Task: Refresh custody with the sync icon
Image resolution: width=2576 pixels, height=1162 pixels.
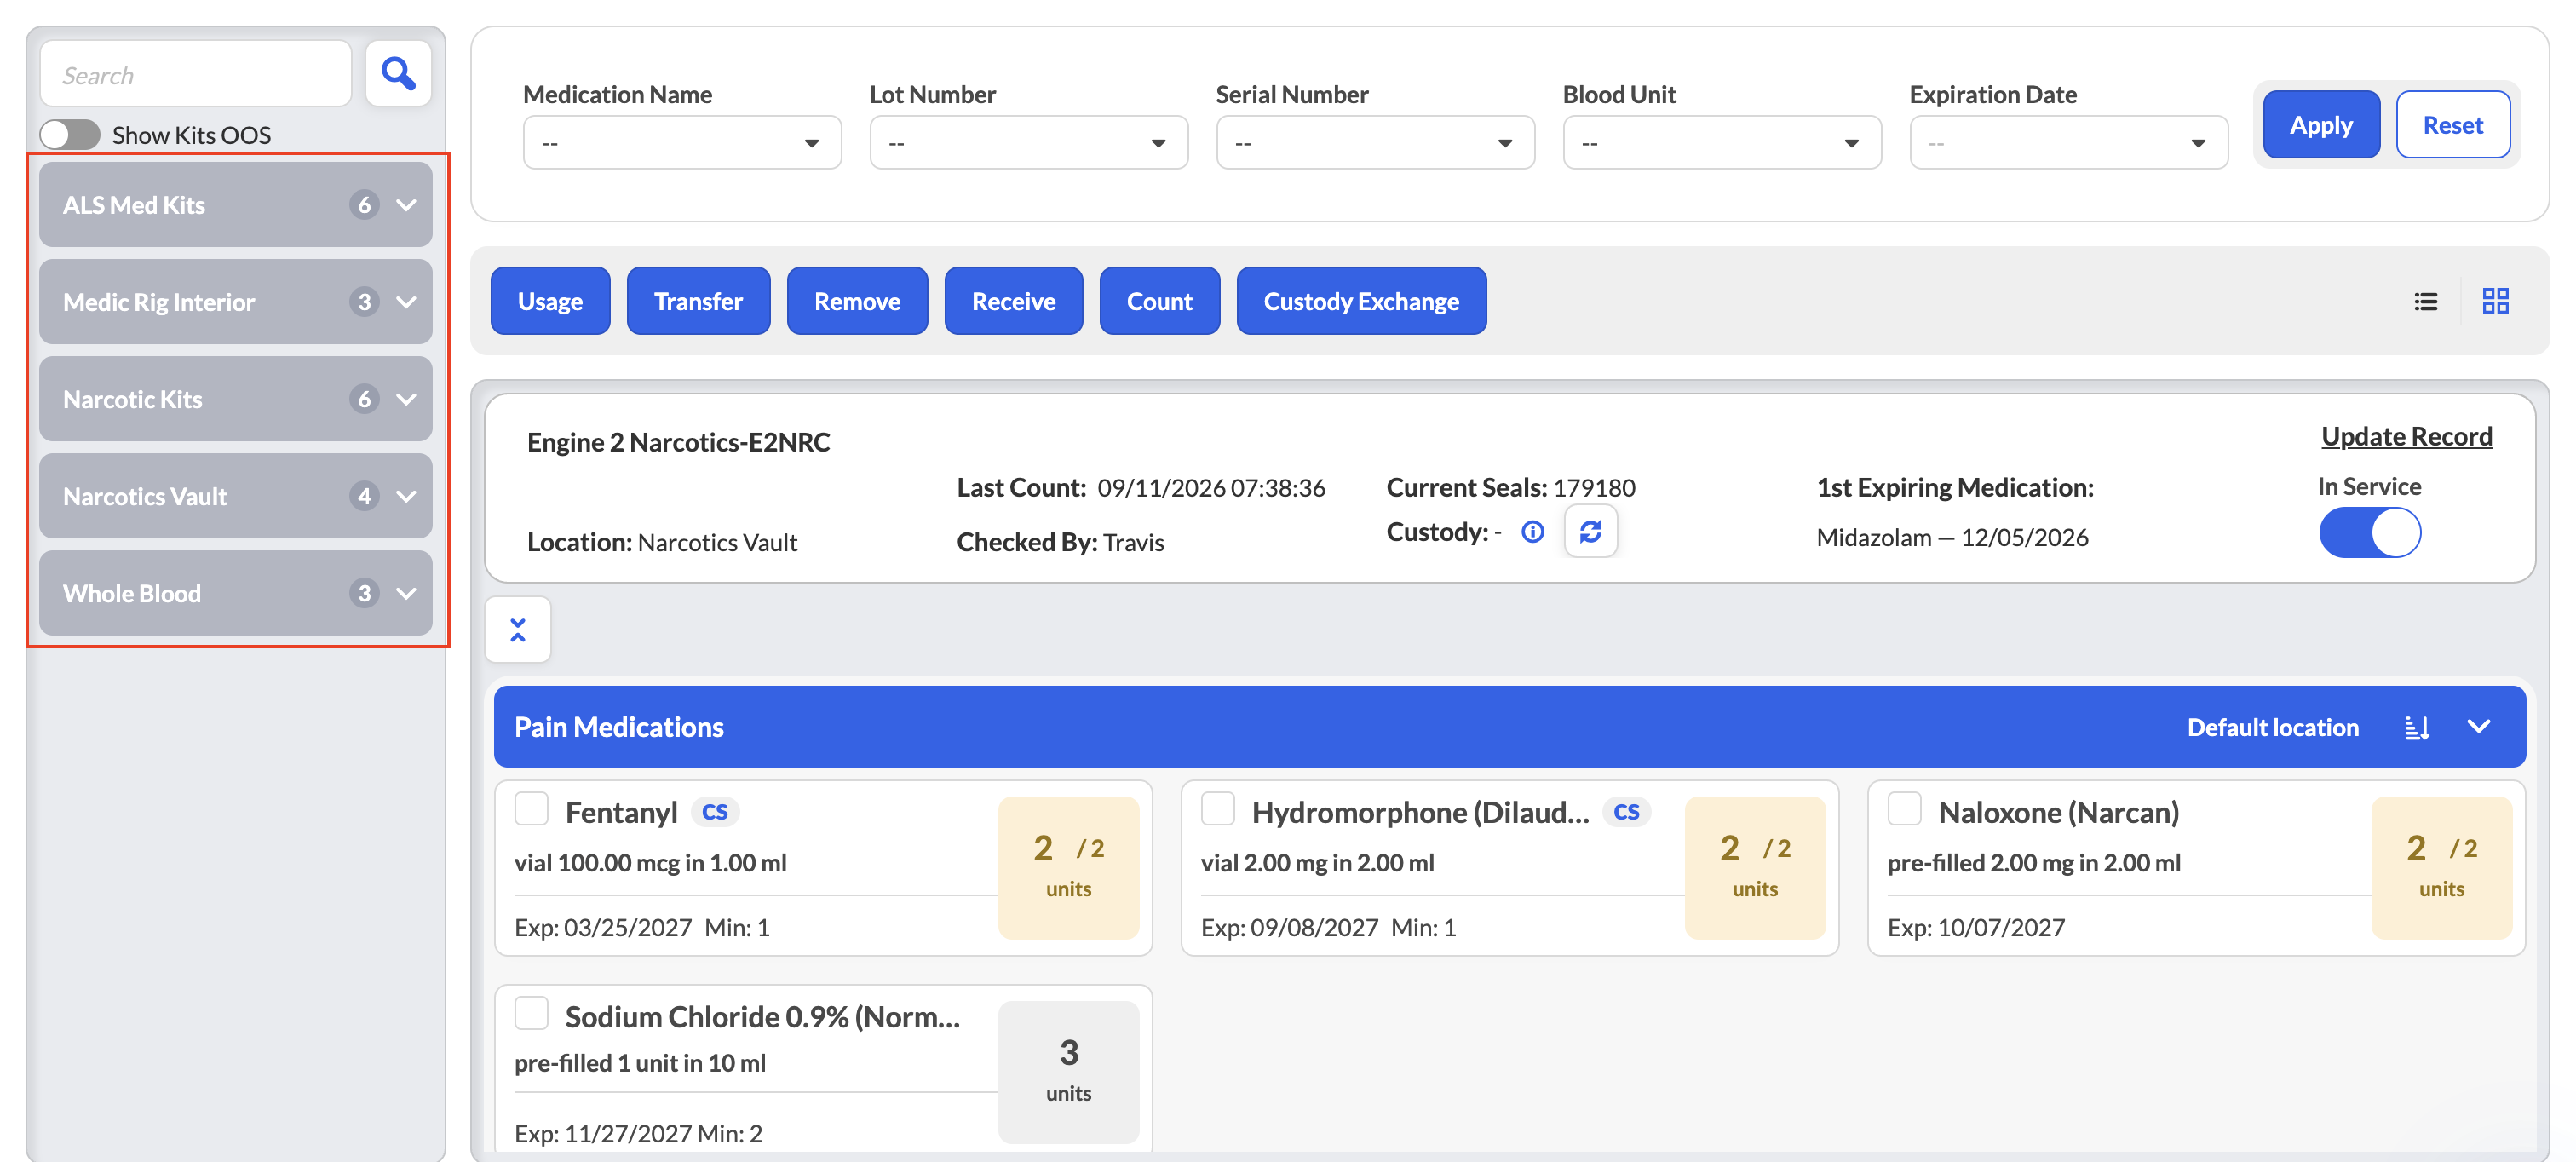Action: click(1590, 531)
